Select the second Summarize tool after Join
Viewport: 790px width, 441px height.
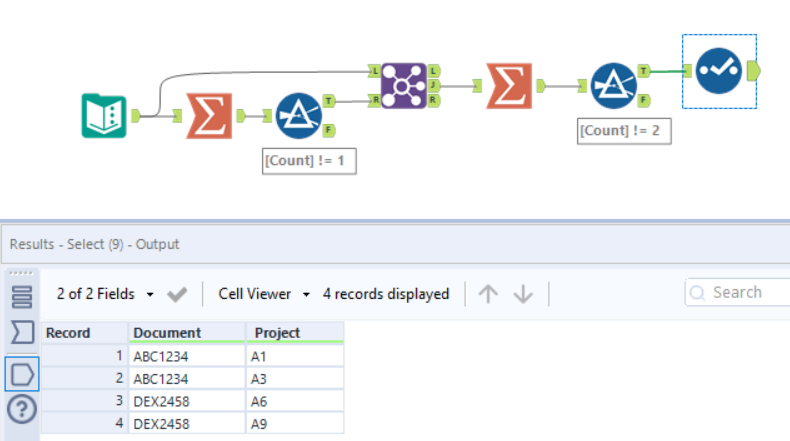(508, 86)
